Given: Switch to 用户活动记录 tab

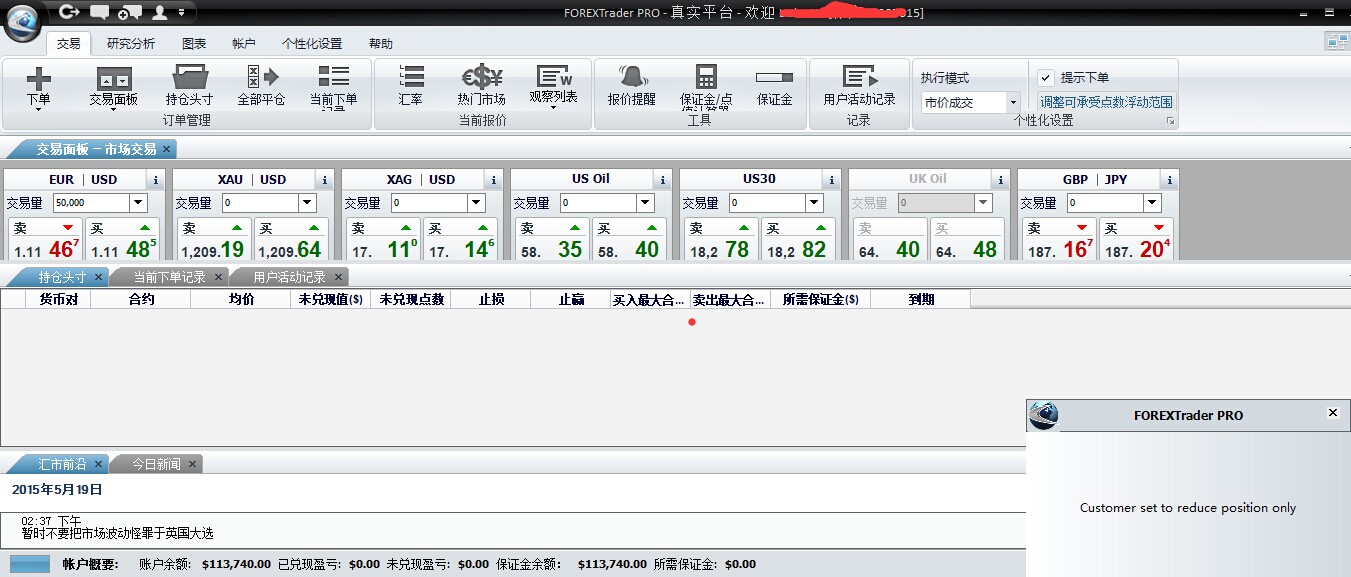Looking at the screenshot, I should click(289, 277).
